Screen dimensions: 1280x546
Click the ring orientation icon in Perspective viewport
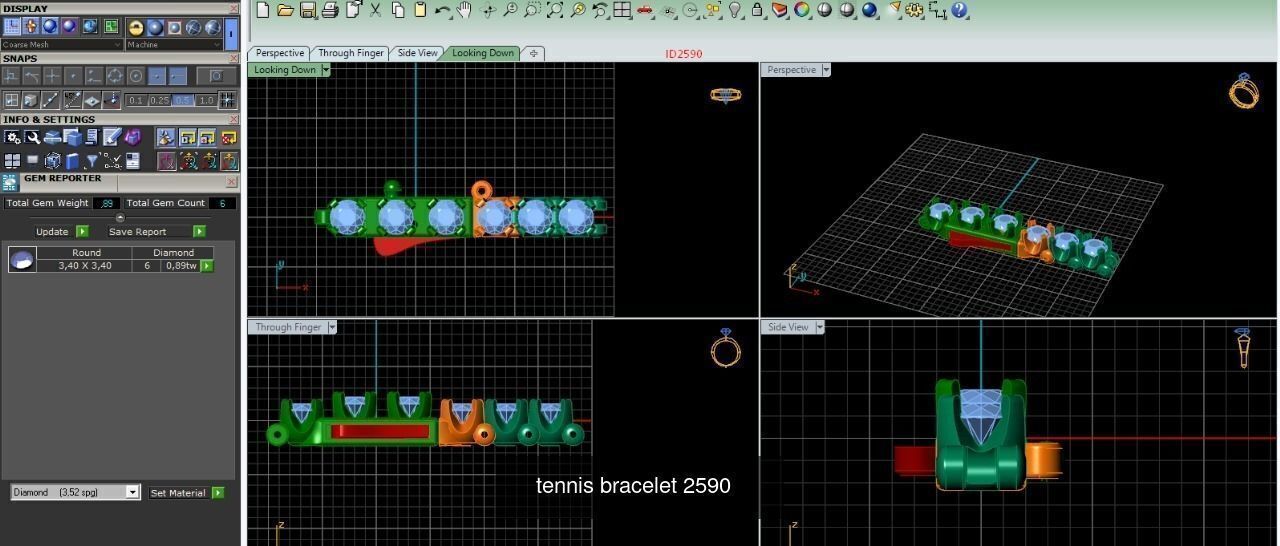tap(1244, 91)
